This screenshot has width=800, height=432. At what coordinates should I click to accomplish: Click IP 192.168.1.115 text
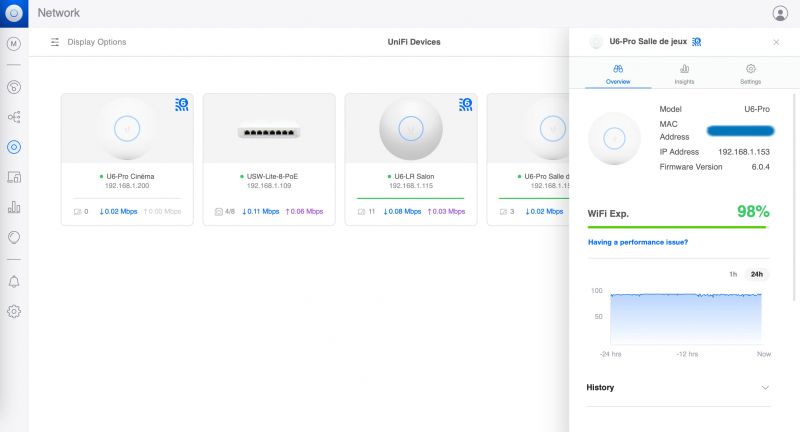point(411,186)
